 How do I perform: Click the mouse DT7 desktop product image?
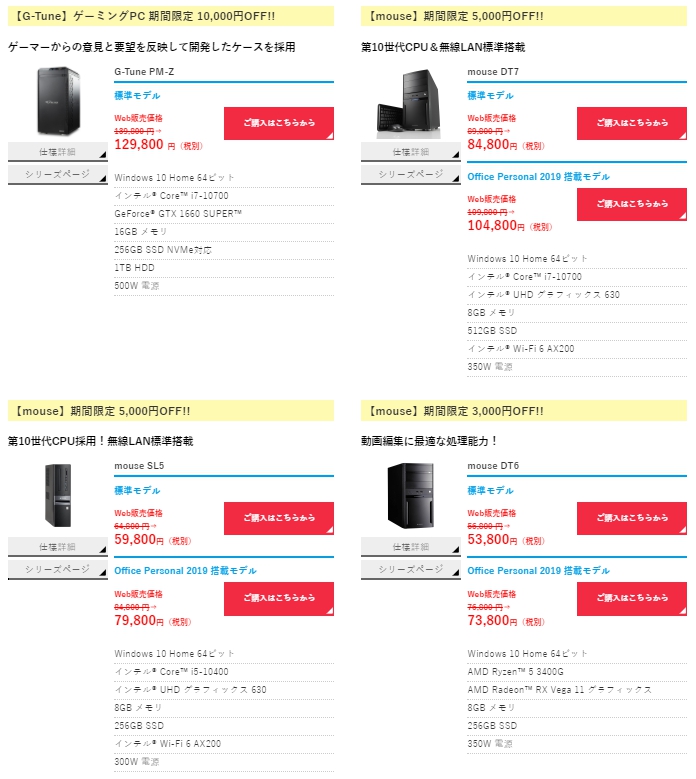[409, 103]
